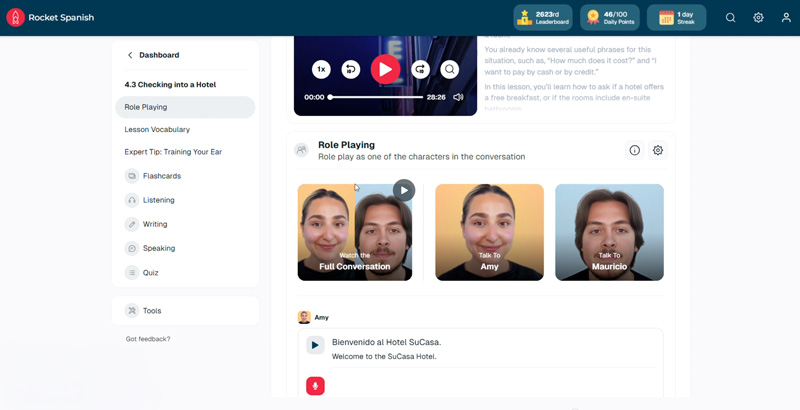The width and height of the screenshot is (800, 410).
Task: Open Role Playing settings gear
Action: (x=658, y=150)
